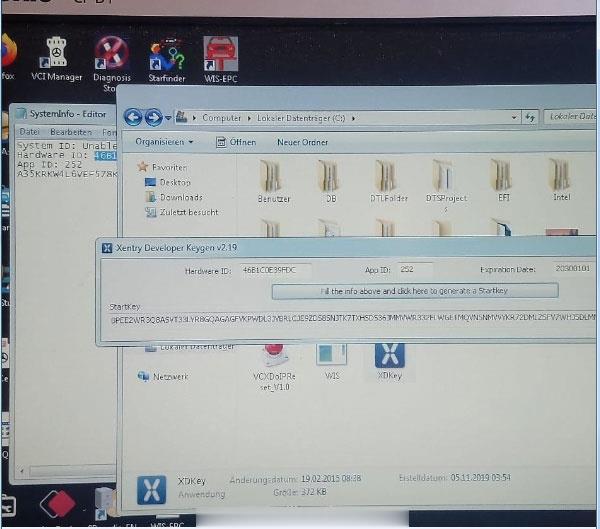Open the VCI Manager desktop shortcut

(56, 59)
